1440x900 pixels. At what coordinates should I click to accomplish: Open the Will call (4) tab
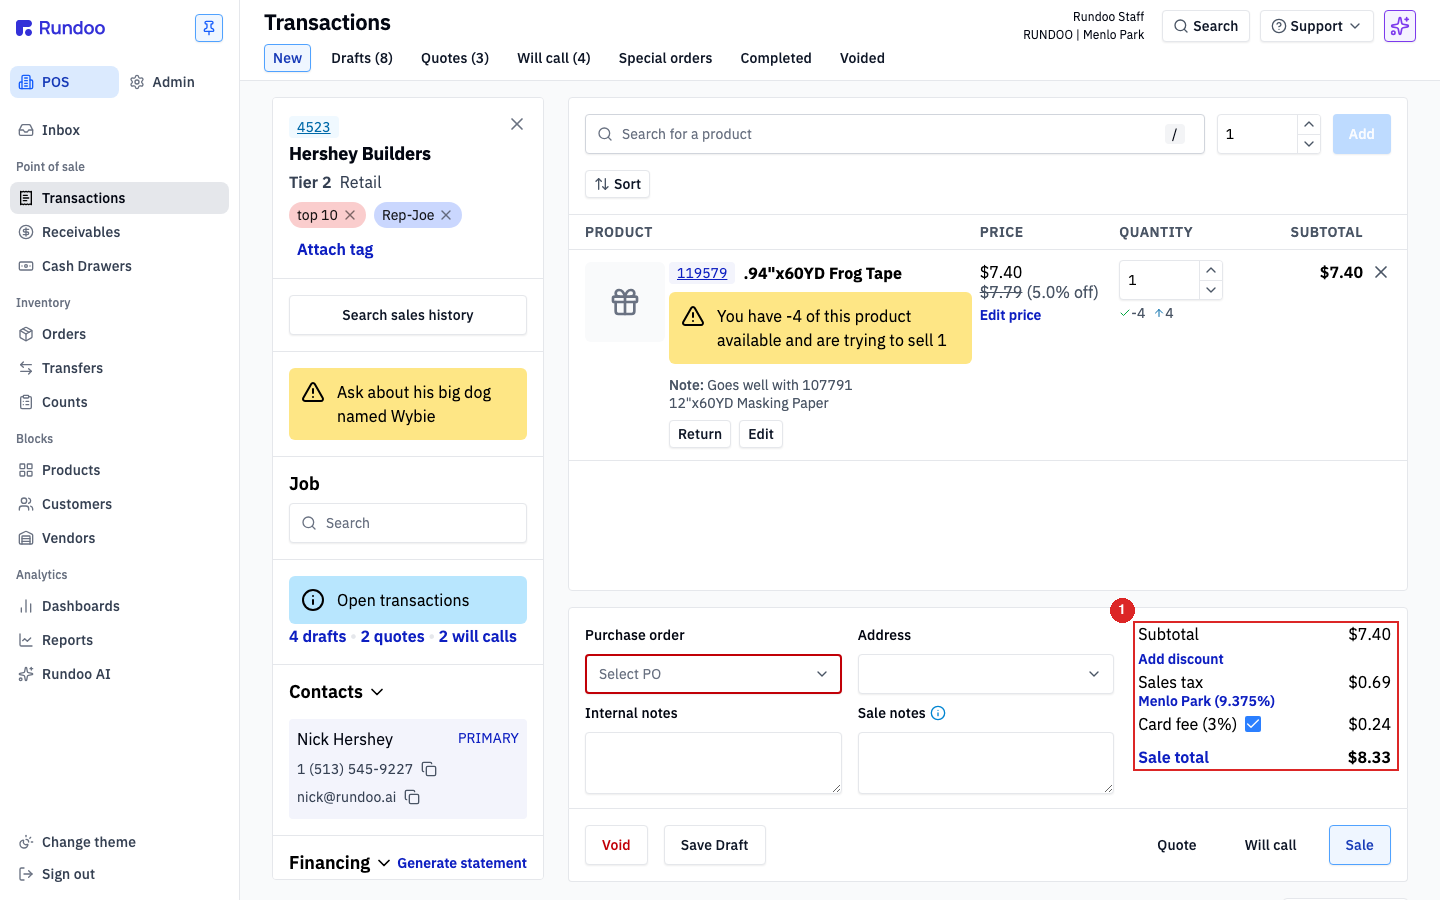click(x=554, y=58)
